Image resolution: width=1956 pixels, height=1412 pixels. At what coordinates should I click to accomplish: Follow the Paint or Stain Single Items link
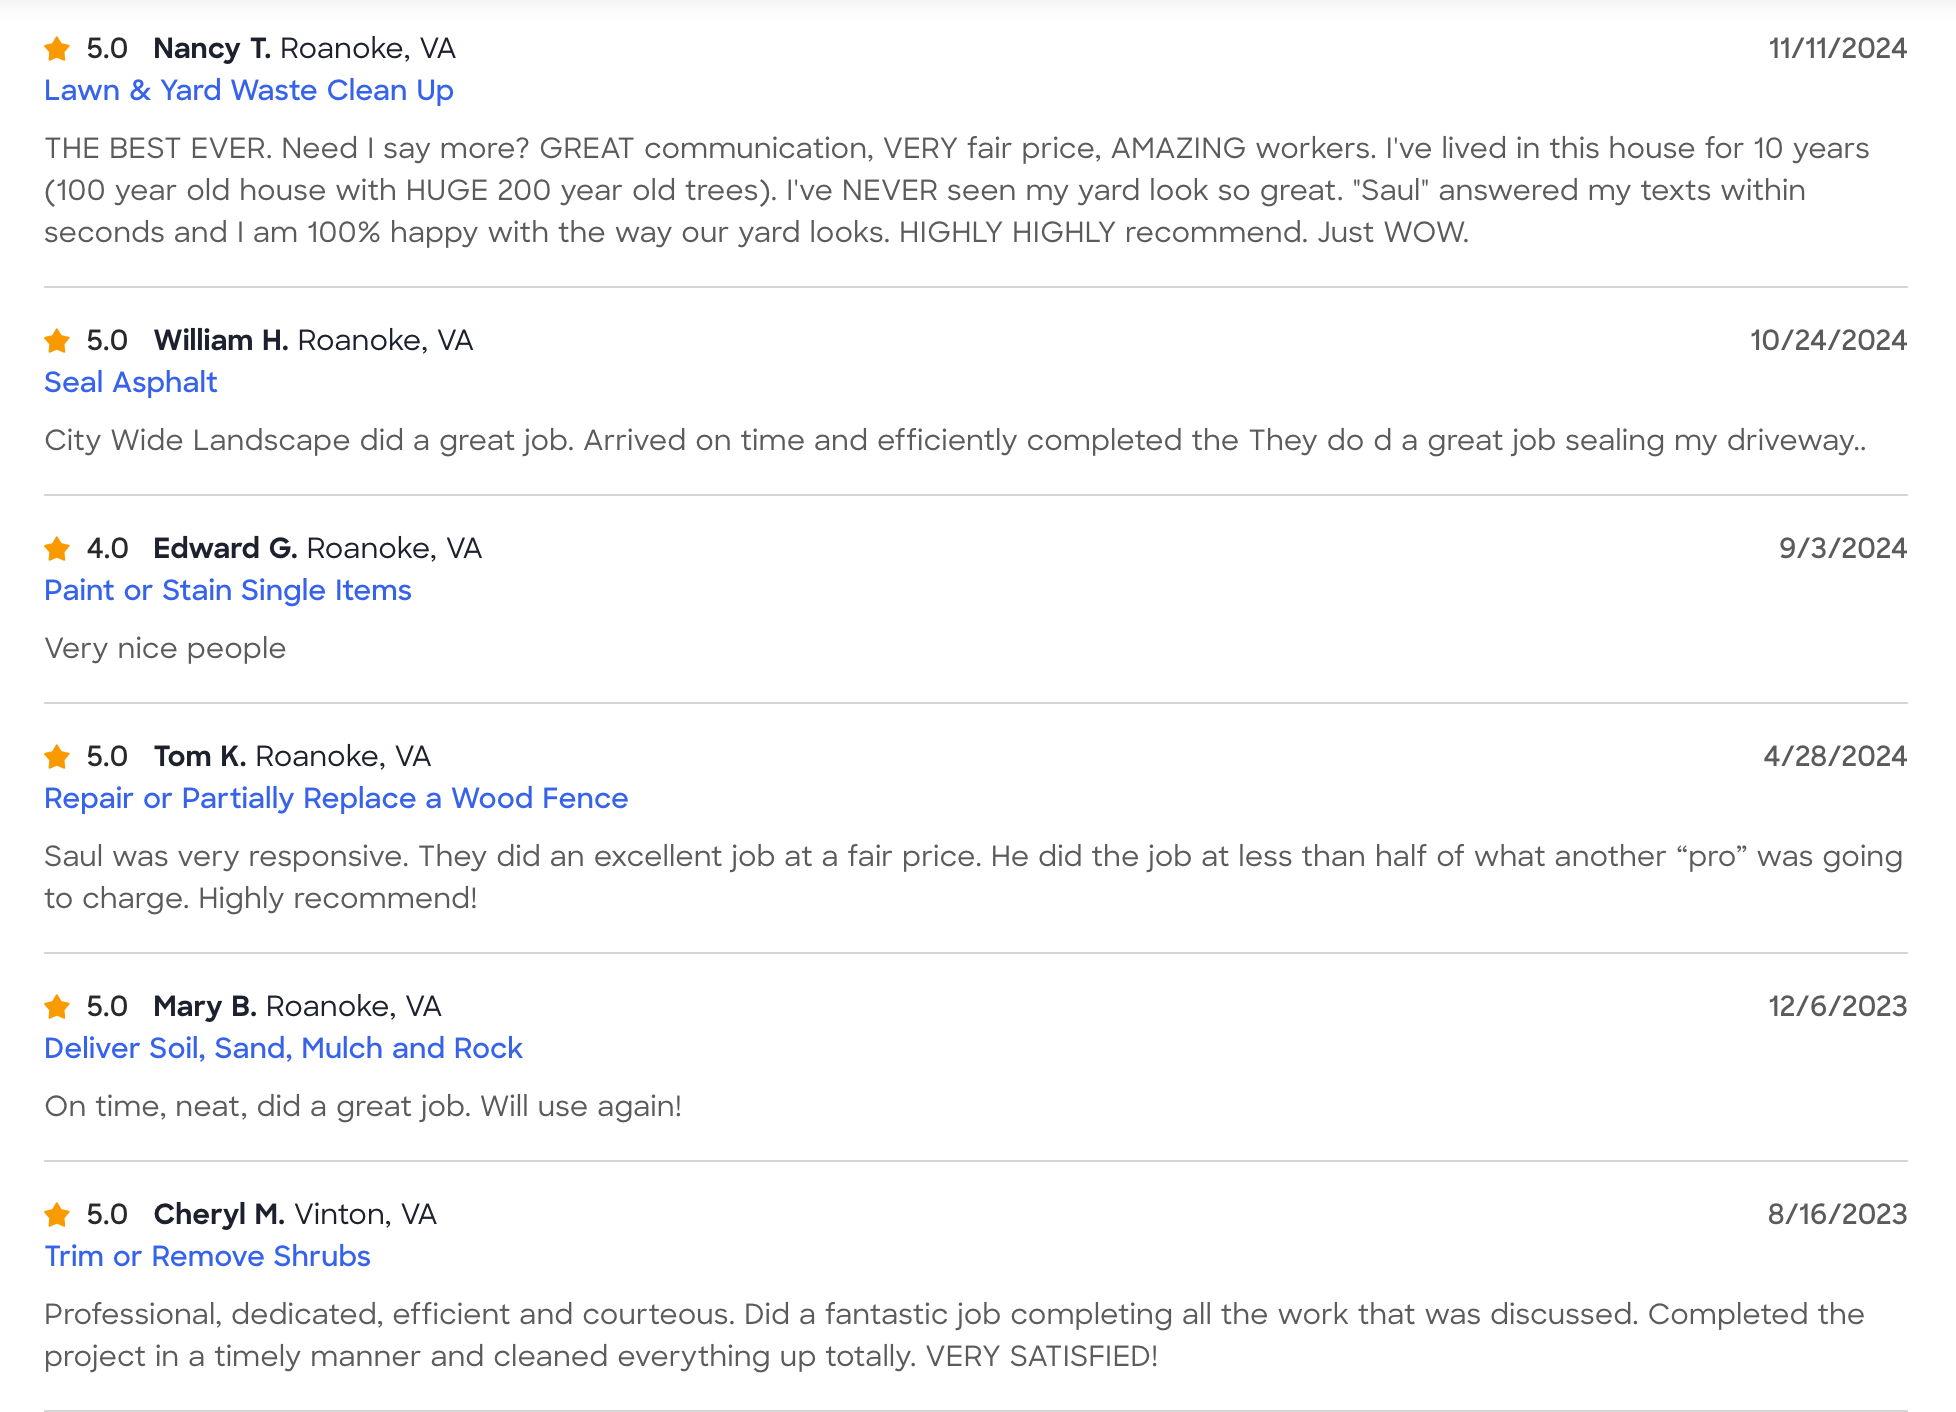tap(228, 590)
